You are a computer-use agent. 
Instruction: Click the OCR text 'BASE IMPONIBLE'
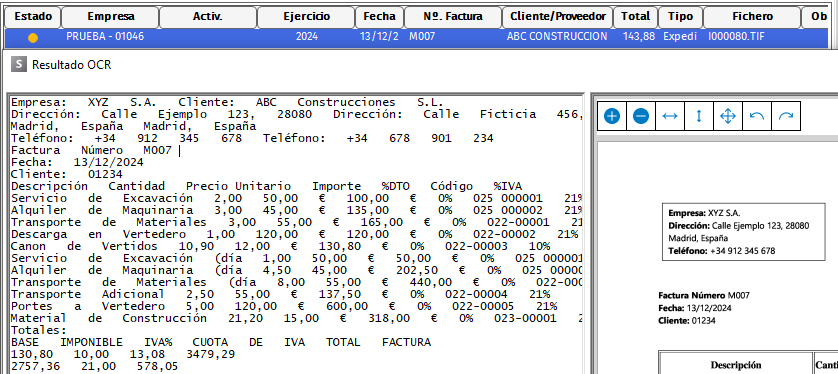[x=67, y=342]
